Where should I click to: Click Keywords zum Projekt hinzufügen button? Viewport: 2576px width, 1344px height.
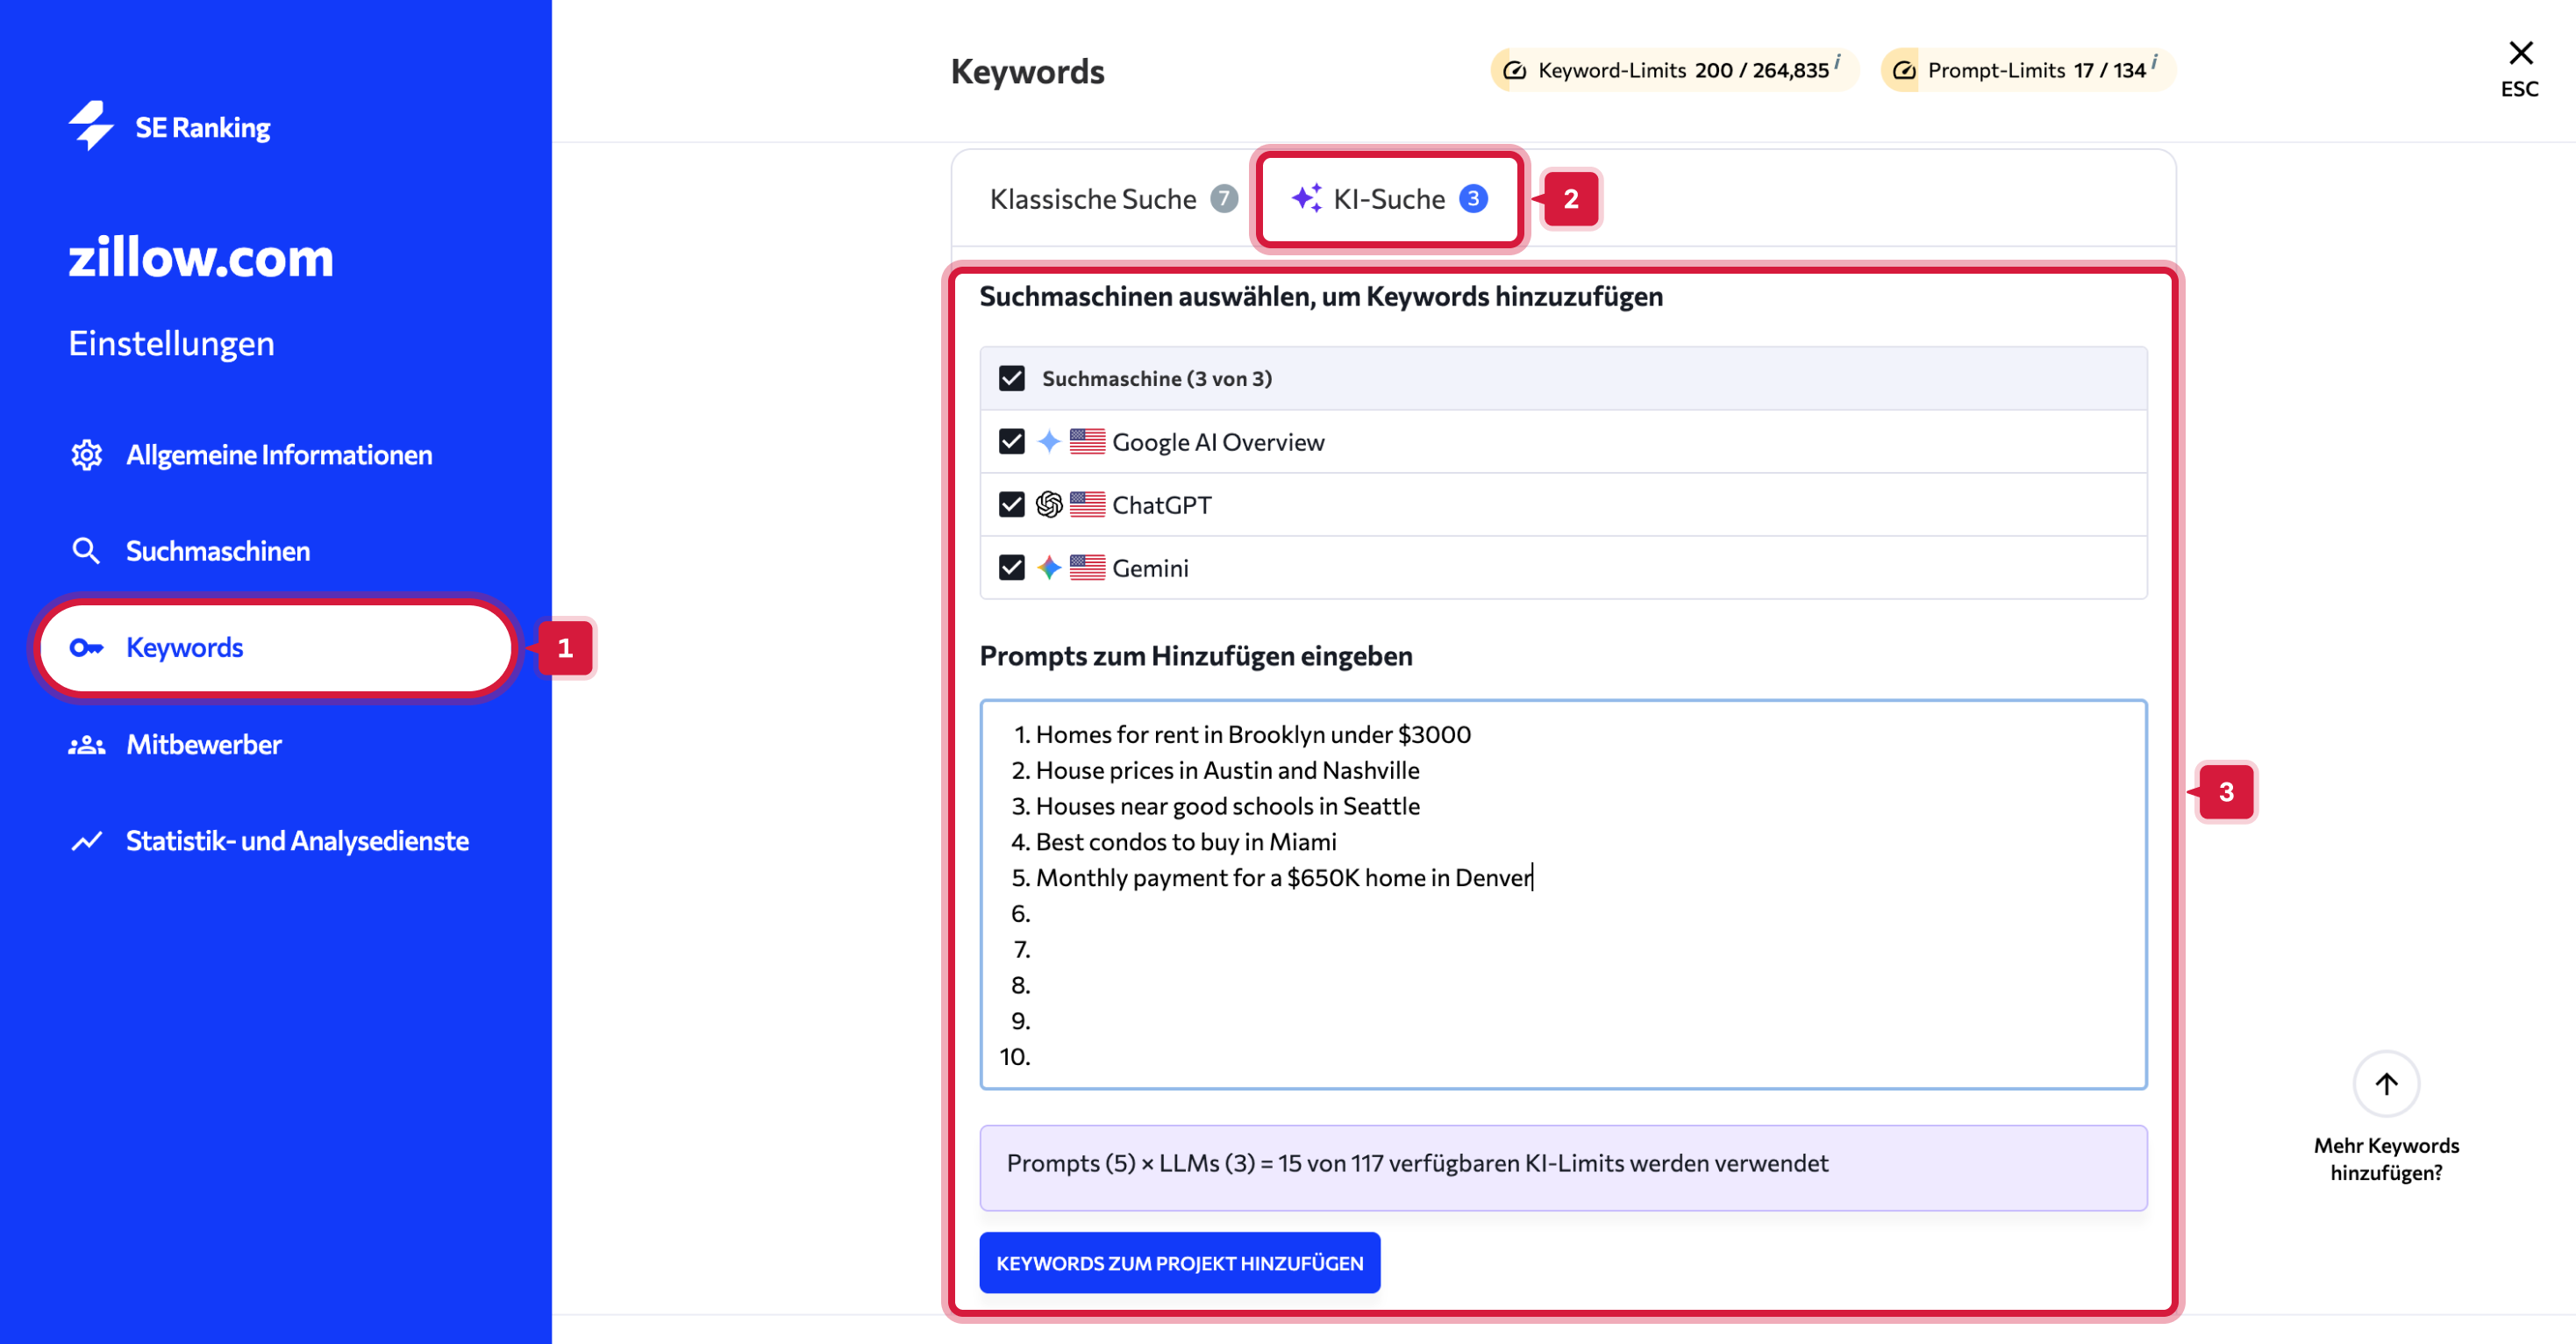1179,1263
